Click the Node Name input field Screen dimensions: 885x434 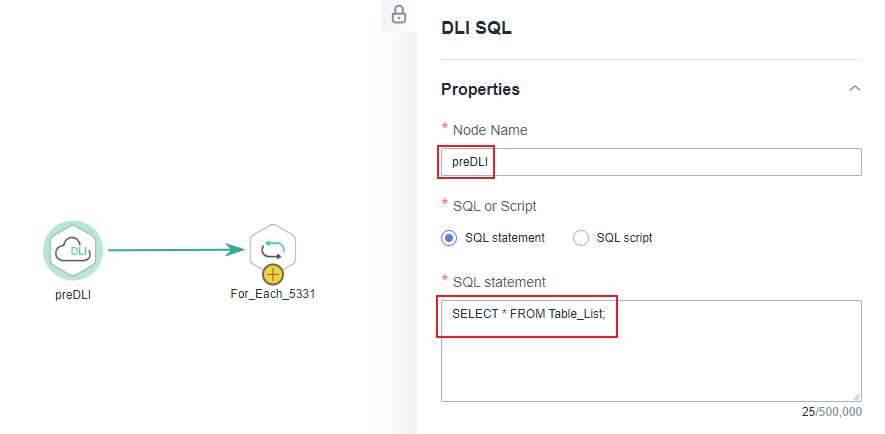(x=651, y=162)
